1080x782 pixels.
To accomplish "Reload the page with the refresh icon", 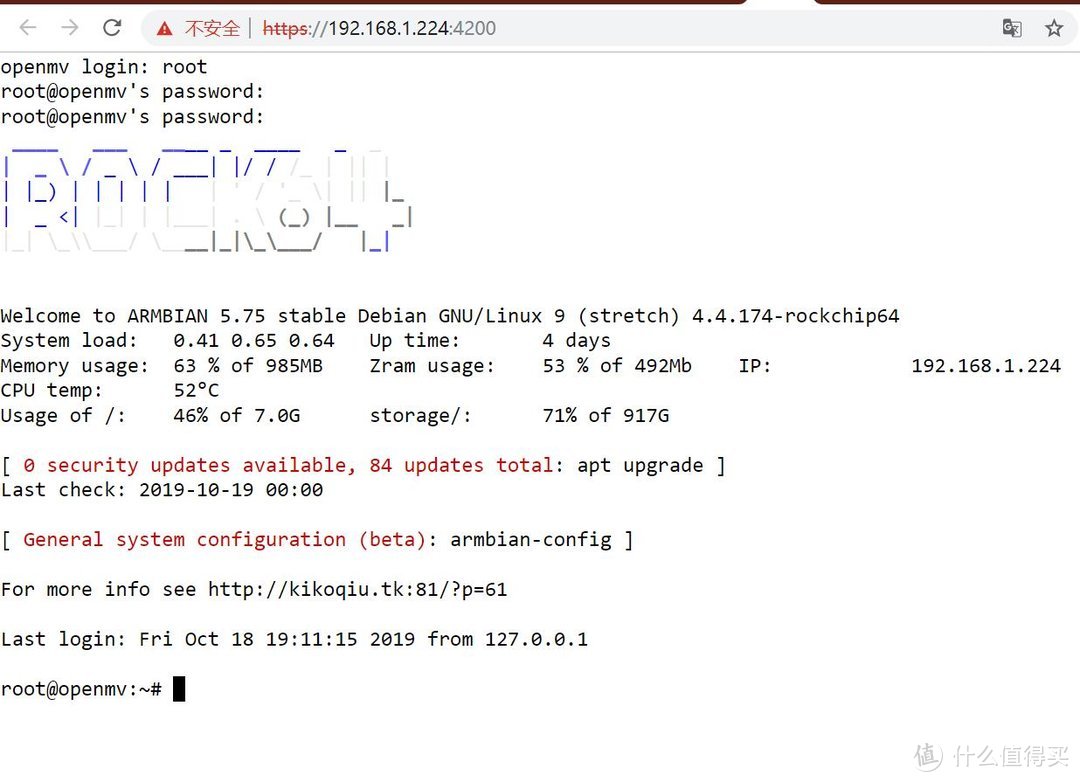I will point(112,28).
